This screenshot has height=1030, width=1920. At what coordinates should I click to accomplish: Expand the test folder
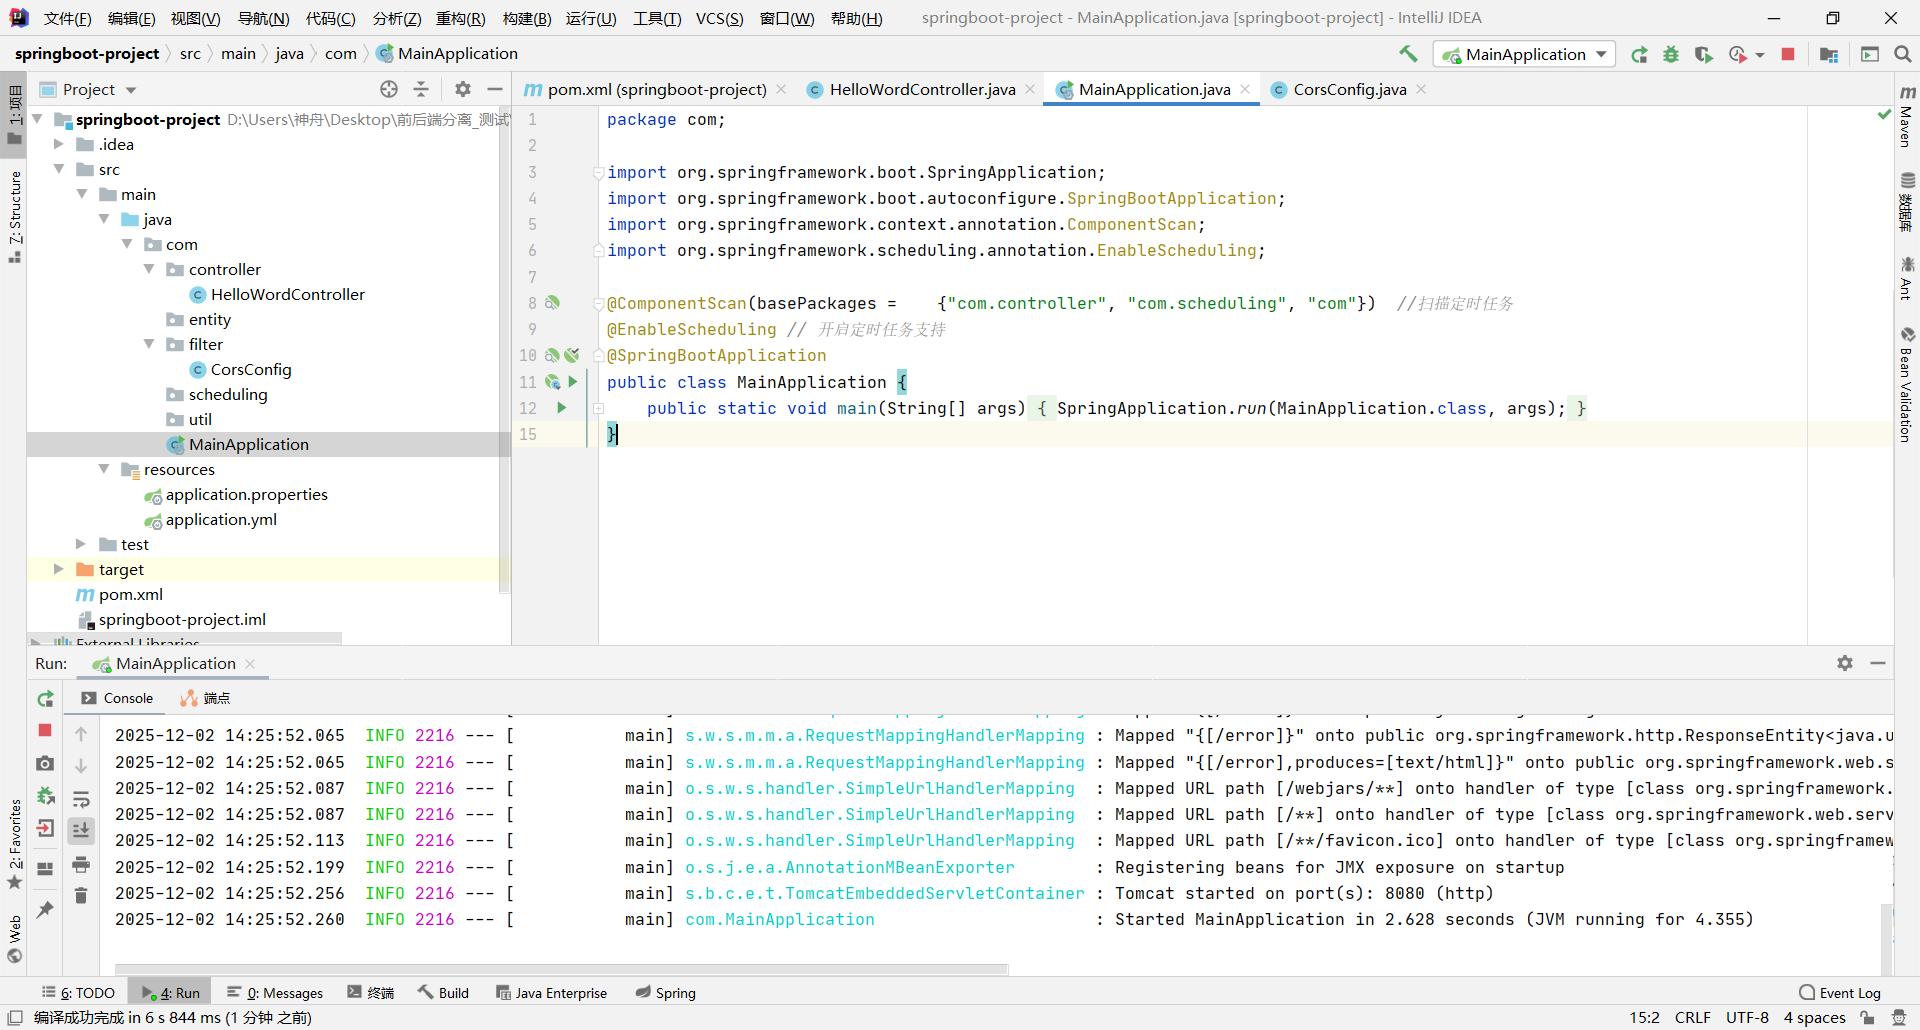81,544
